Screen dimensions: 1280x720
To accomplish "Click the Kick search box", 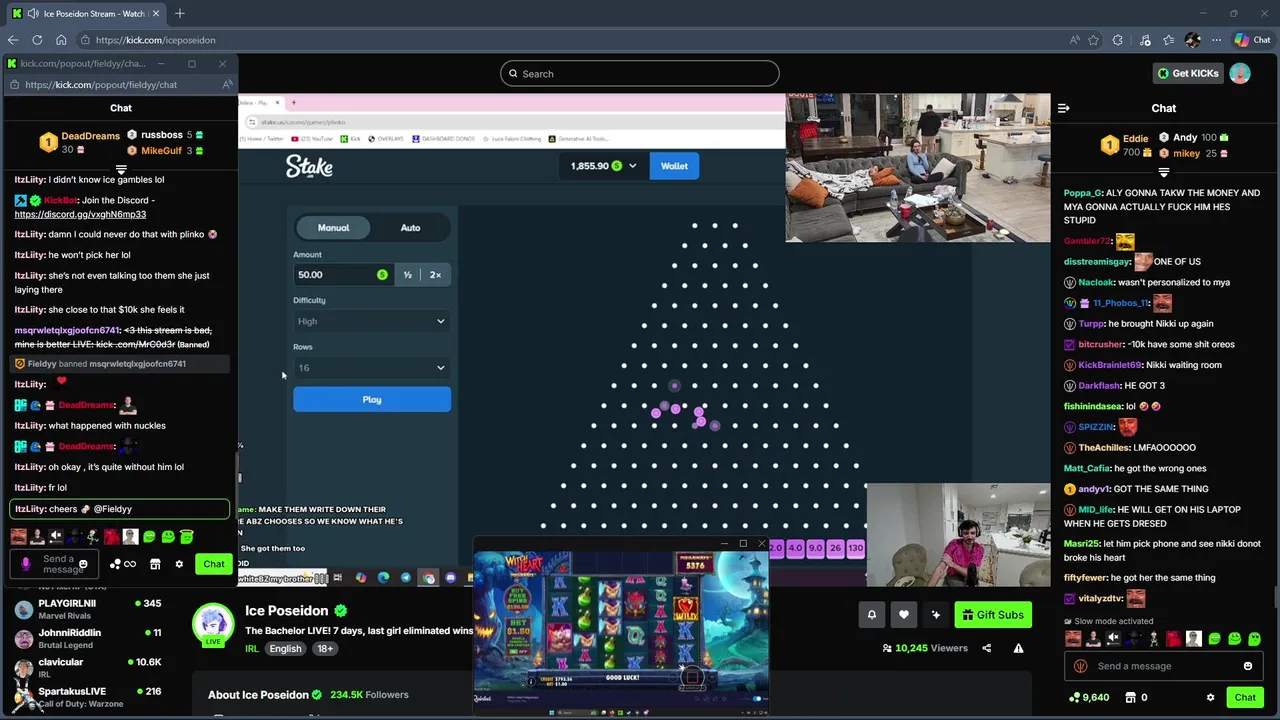I will (x=640, y=73).
